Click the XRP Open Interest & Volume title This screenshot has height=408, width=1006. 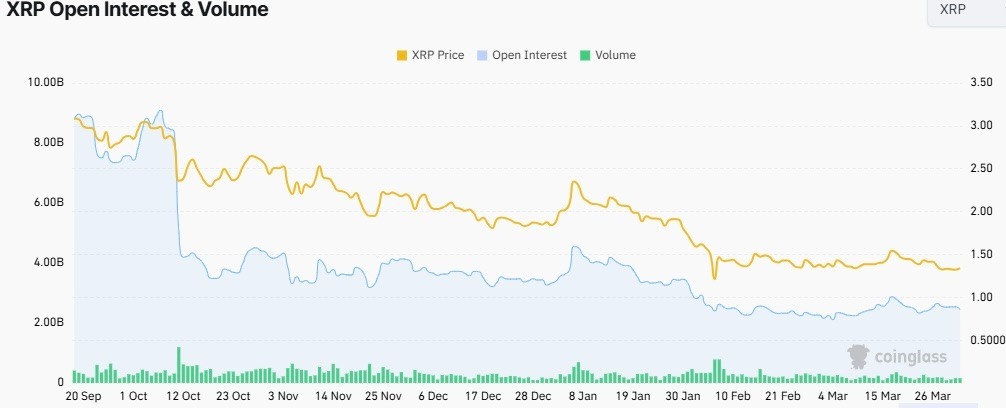(x=137, y=10)
